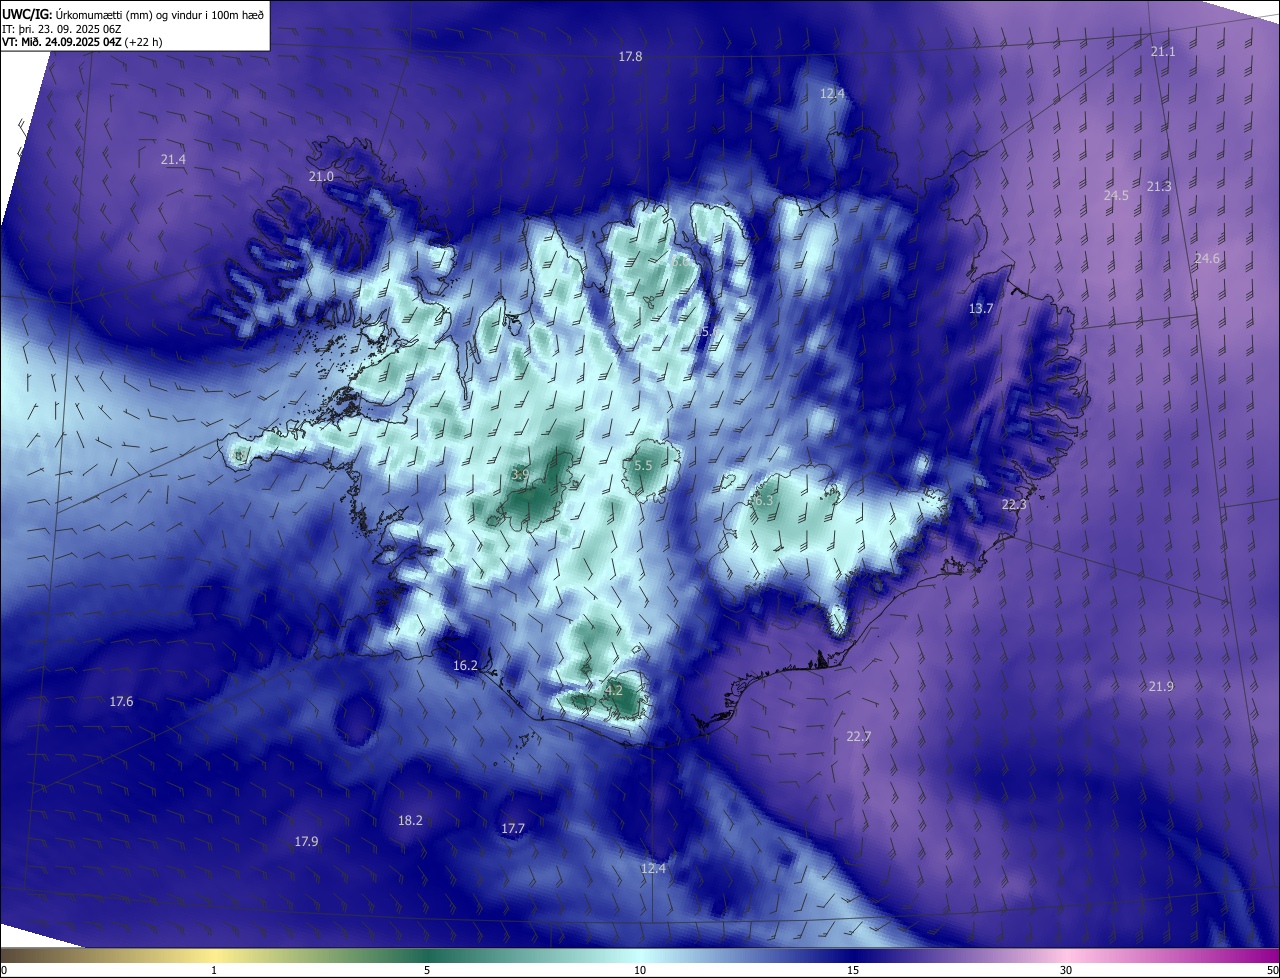Screen dimensions: 1280x978
Task: Click the 15 tick on the color scale
Action: (x=853, y=970)
